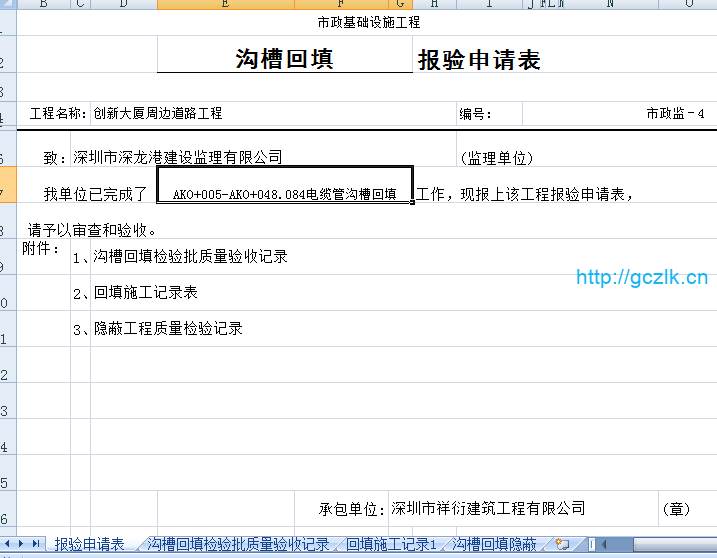Open the 回填施工记录1 sheet tab
The image size is (717, 558).
click(392, 544)
